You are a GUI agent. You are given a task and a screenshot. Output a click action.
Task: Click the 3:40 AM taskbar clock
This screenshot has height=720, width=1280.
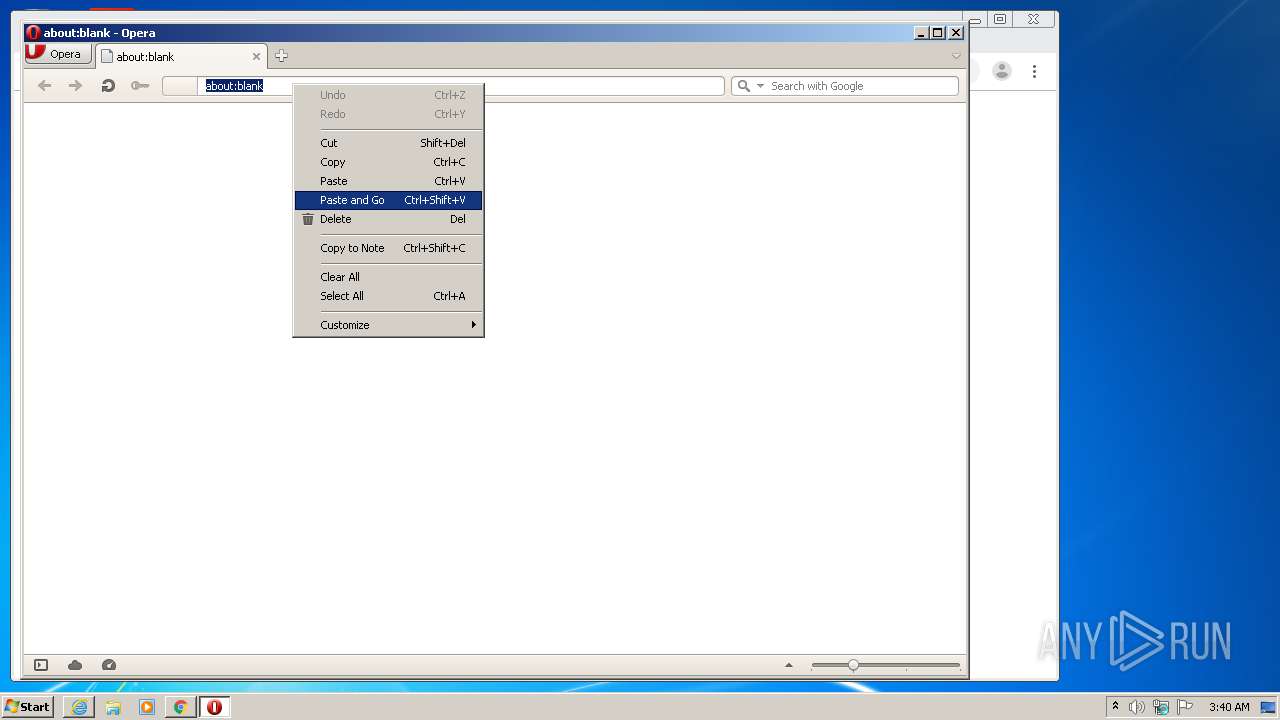tap(1229, 707)
